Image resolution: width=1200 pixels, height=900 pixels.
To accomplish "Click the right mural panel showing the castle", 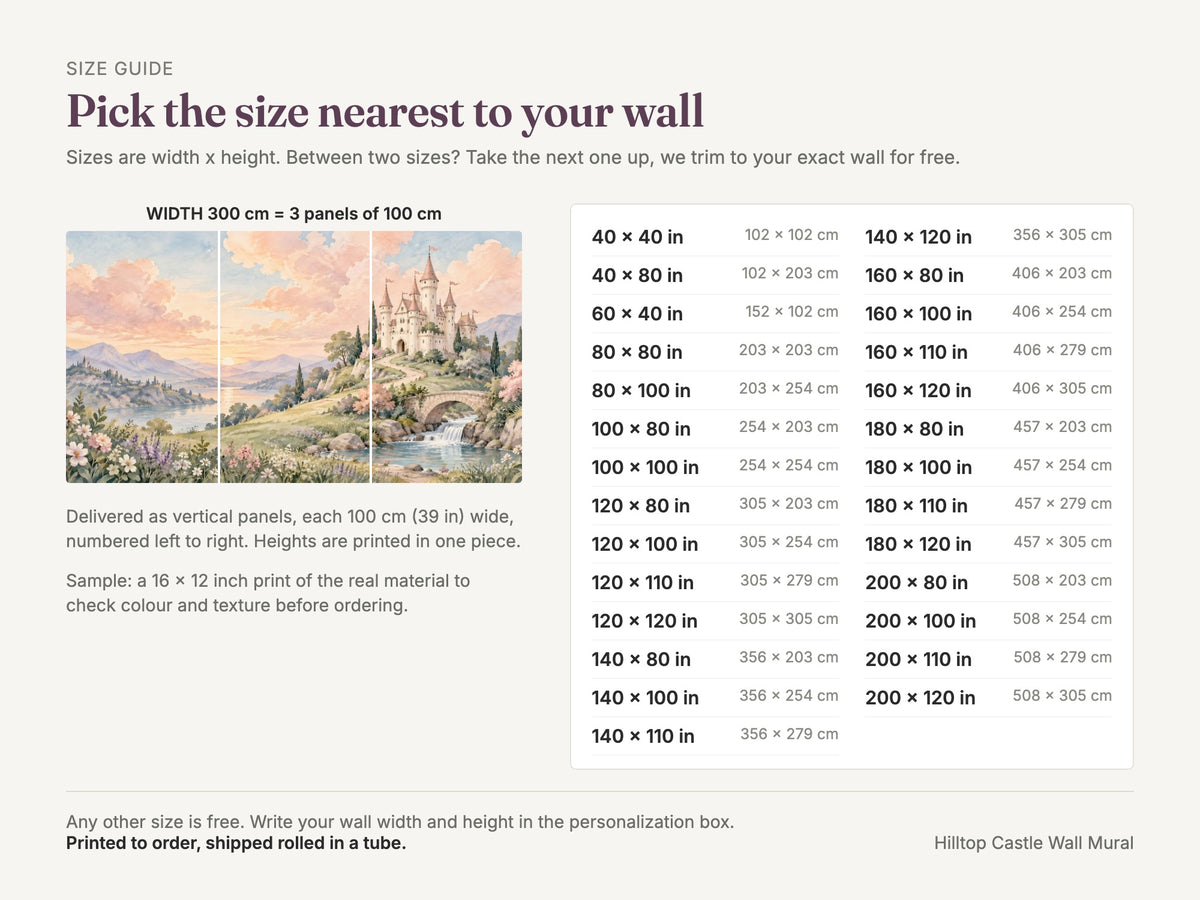I will (x=447, y=357).
